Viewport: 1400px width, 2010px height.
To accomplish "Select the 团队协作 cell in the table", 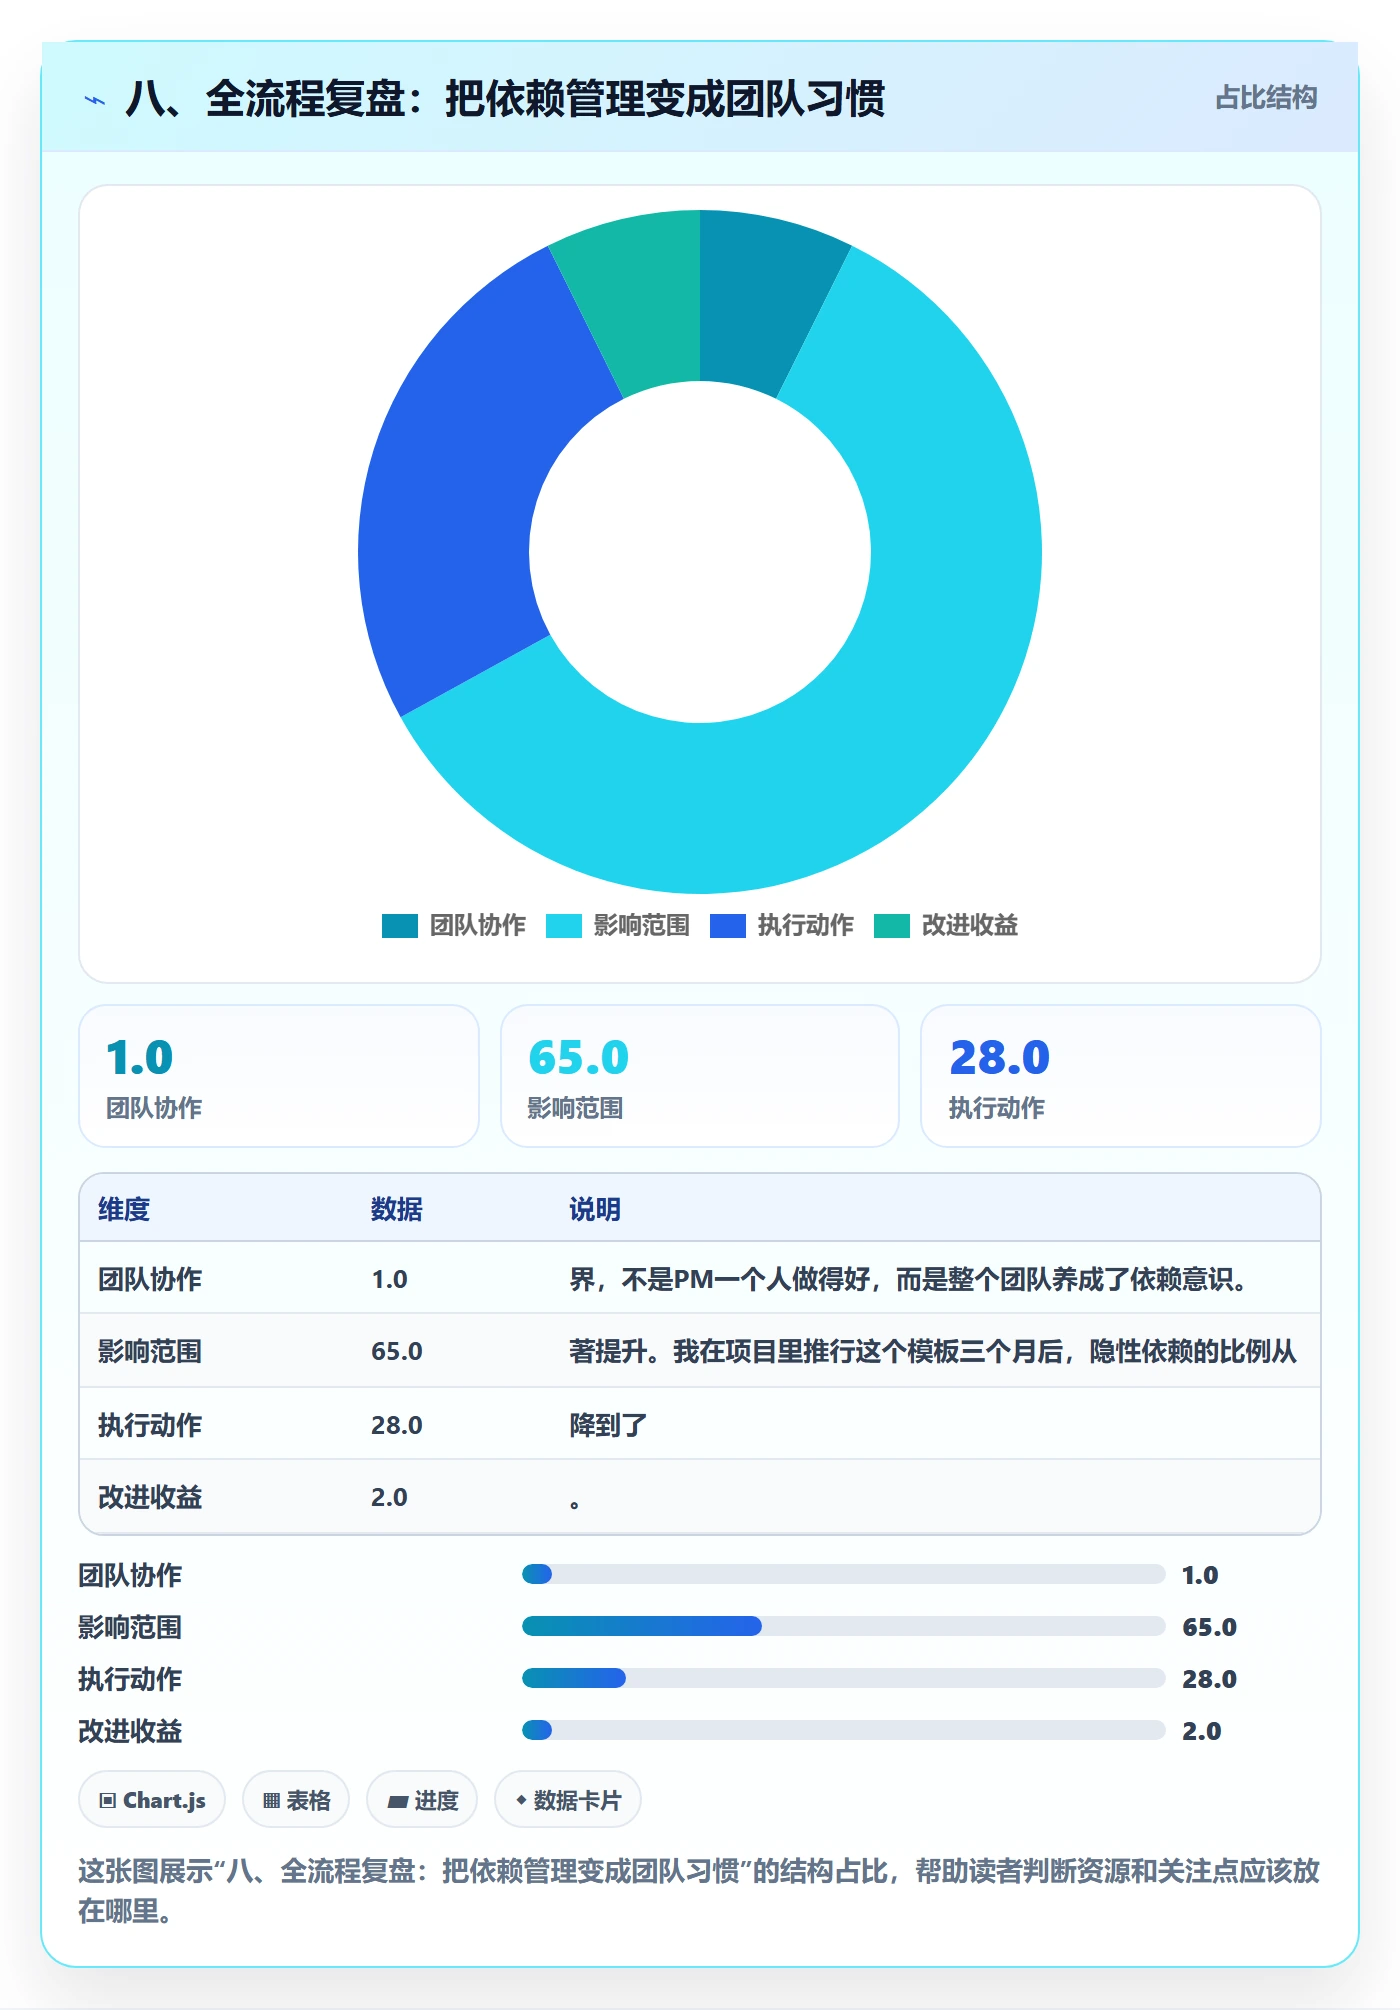I will (x=150, y=1279).
